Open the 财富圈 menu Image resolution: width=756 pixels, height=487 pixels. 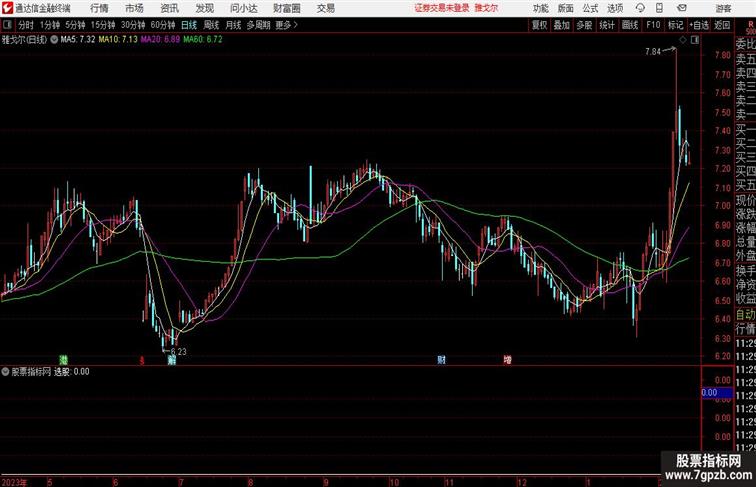(286, 8)
